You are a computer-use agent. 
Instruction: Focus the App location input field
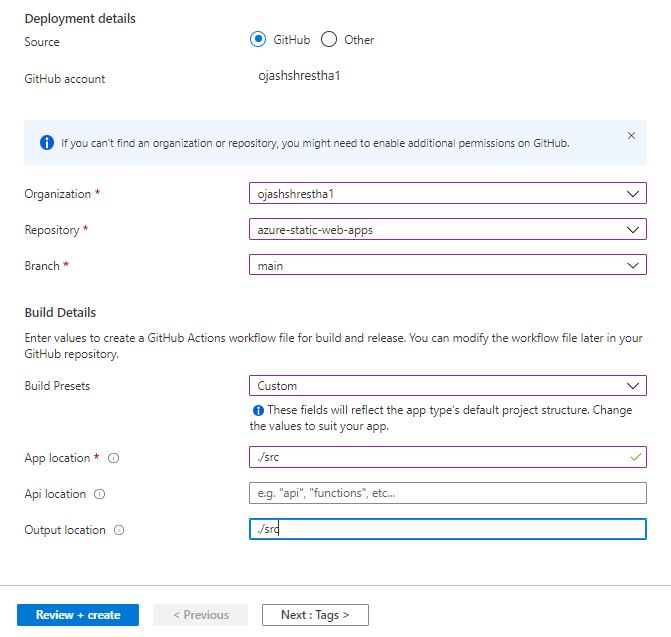click(448, 457)
